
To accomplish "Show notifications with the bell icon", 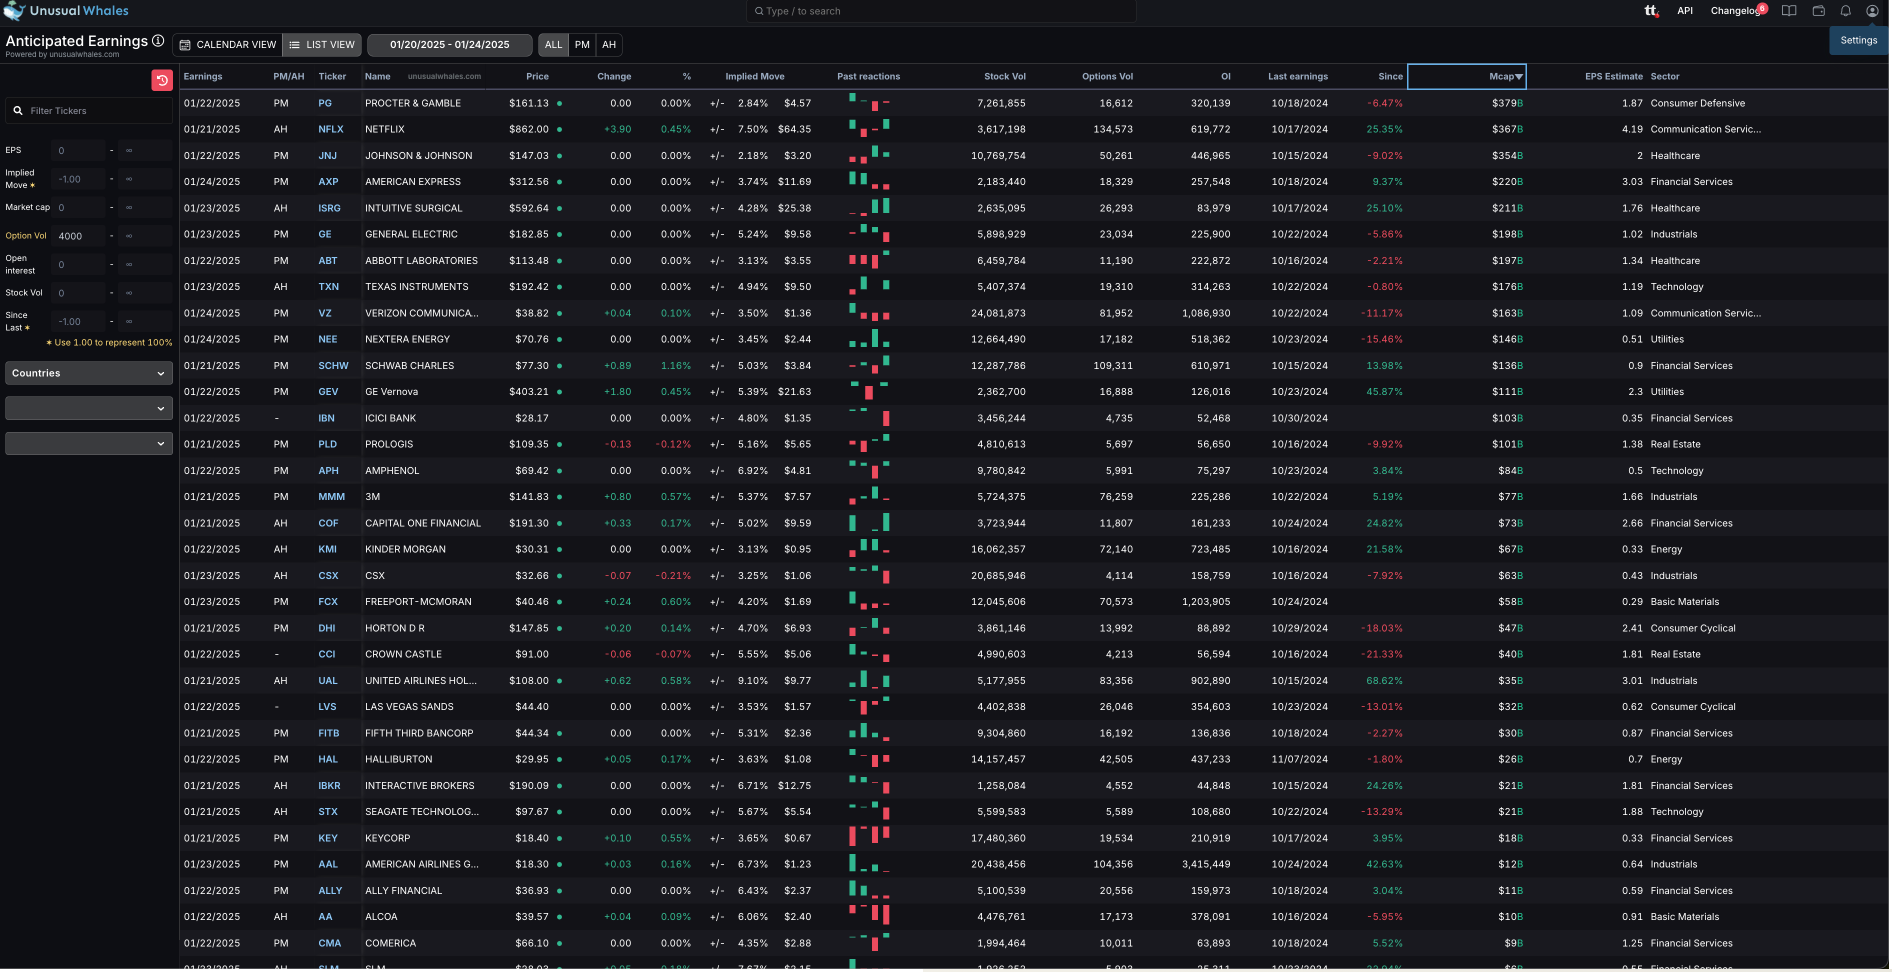I will coord(1846,11).
